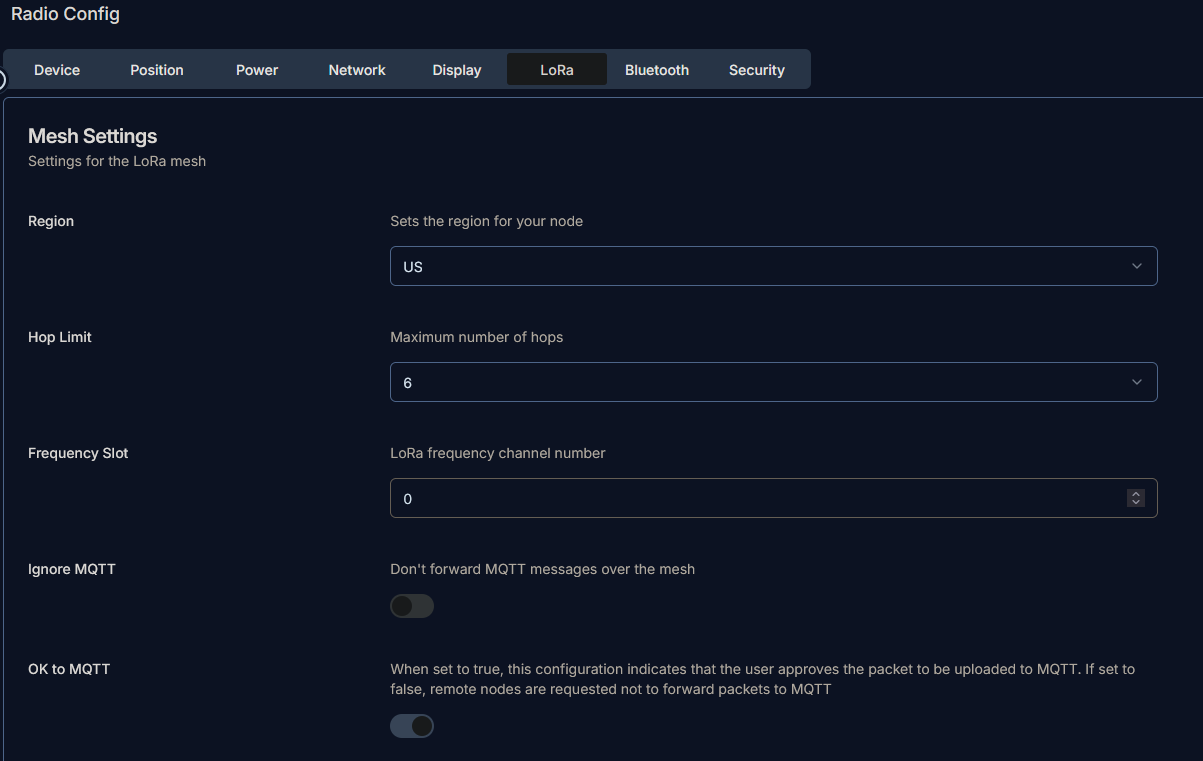
Task: Click the Radio Config page title
Action: point(65,14)
